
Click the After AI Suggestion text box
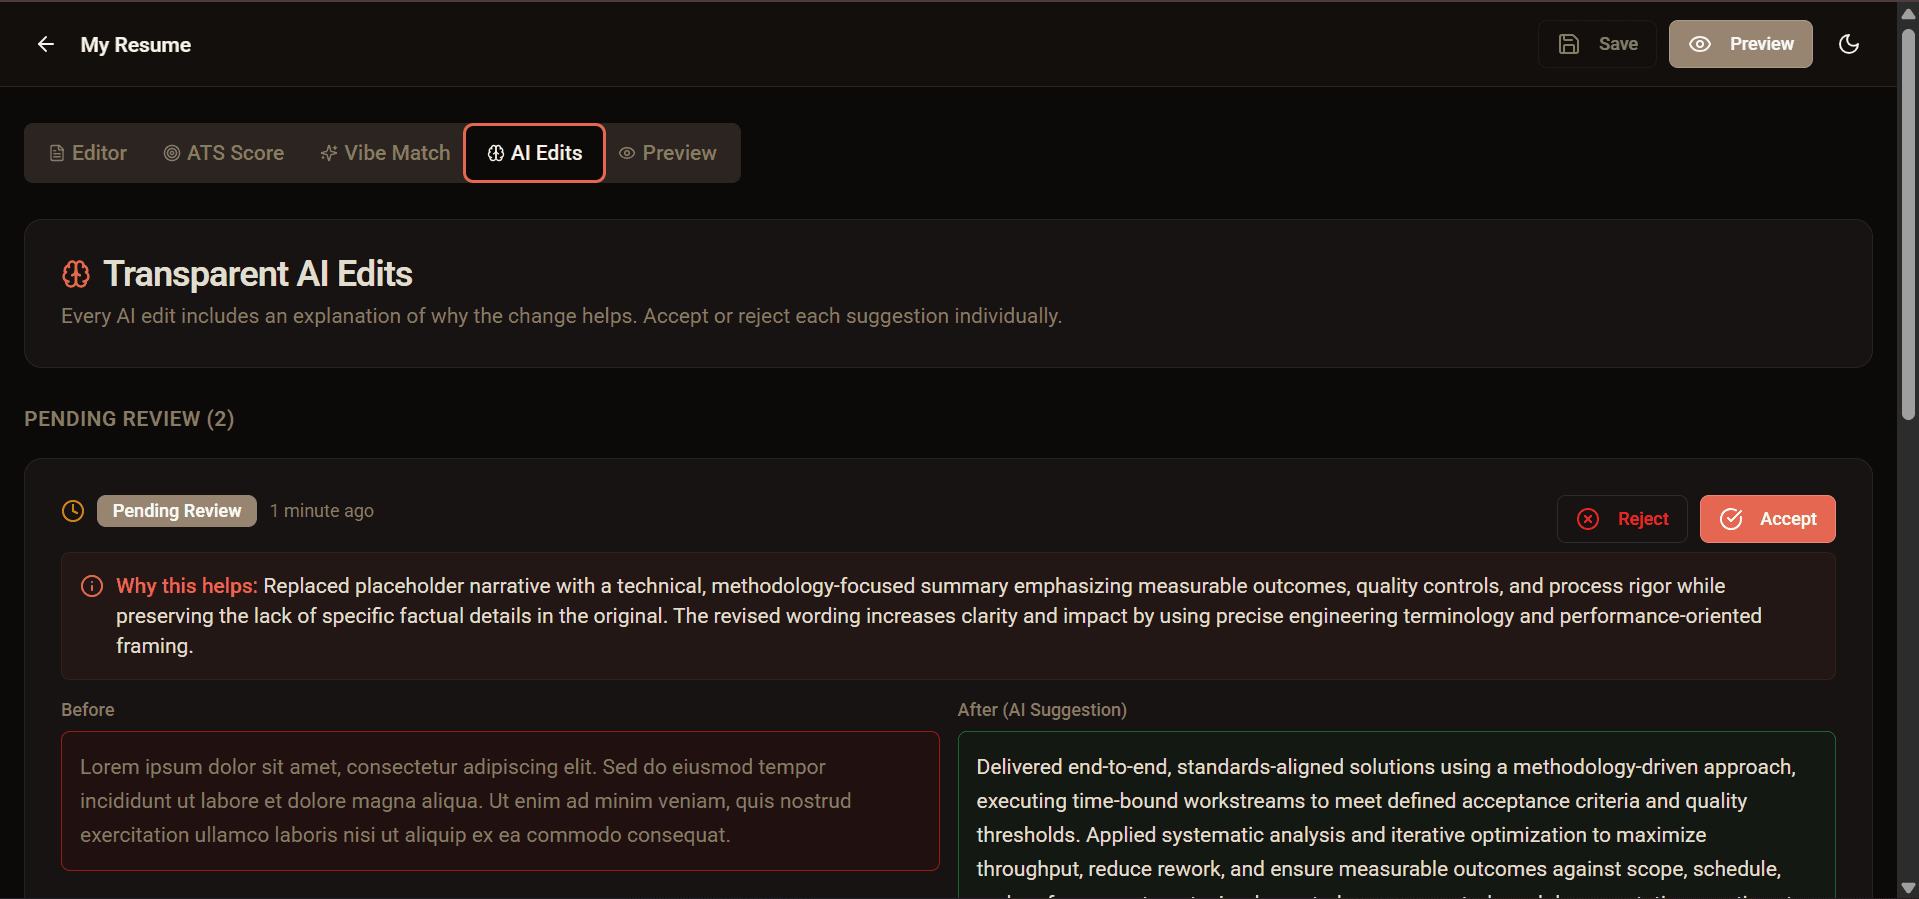(x=1395, y=815)
